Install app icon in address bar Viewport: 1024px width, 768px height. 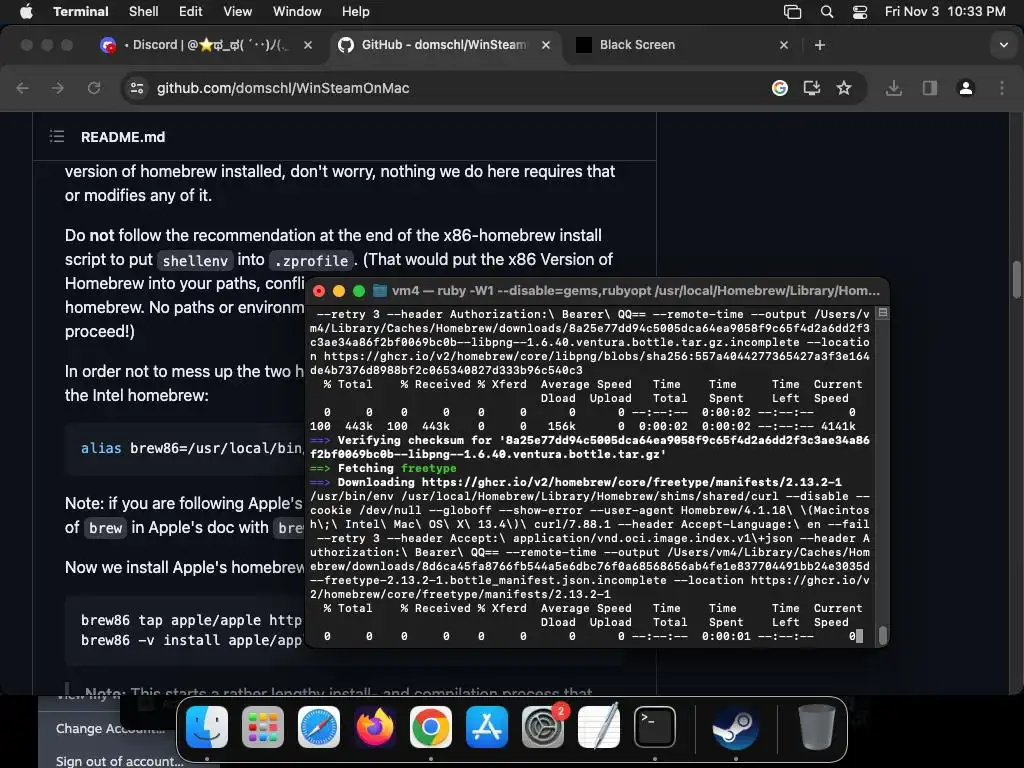[812, 88]
